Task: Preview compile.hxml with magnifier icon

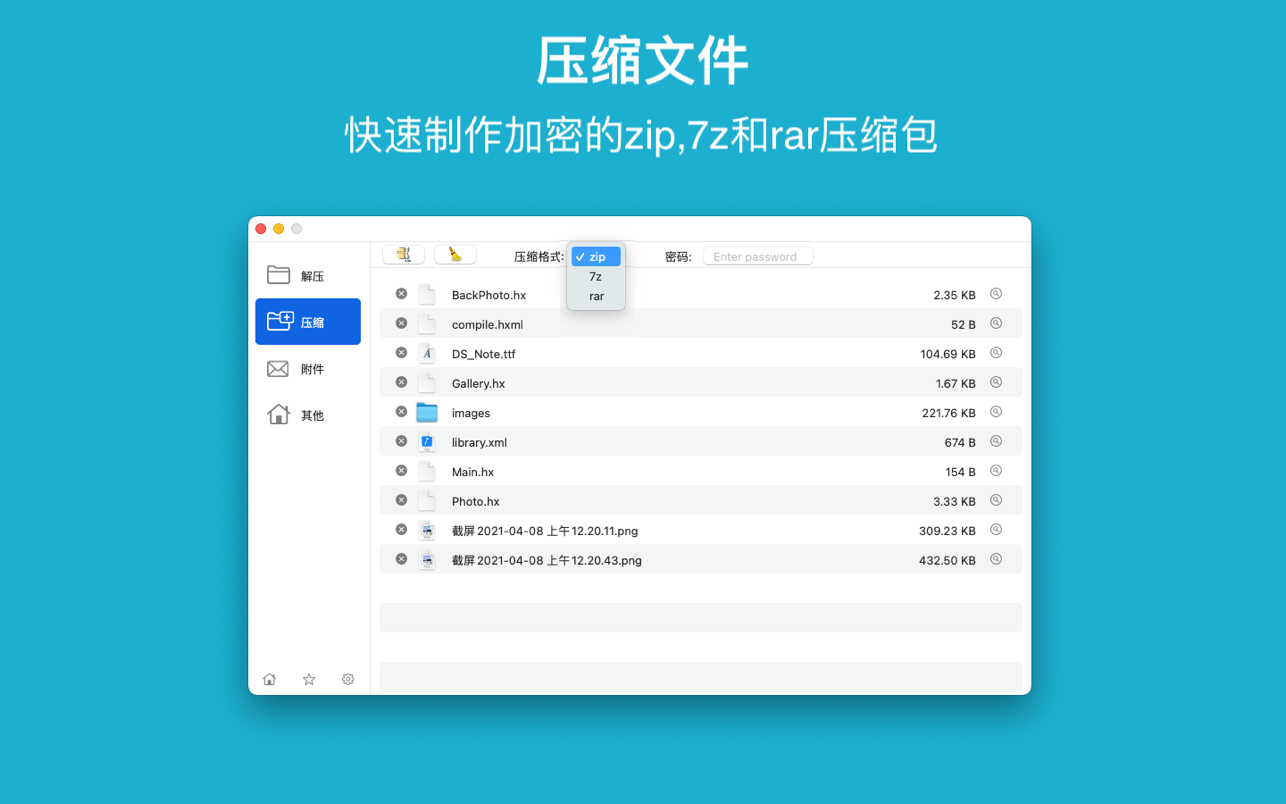Action: click(x=996, y=323)
